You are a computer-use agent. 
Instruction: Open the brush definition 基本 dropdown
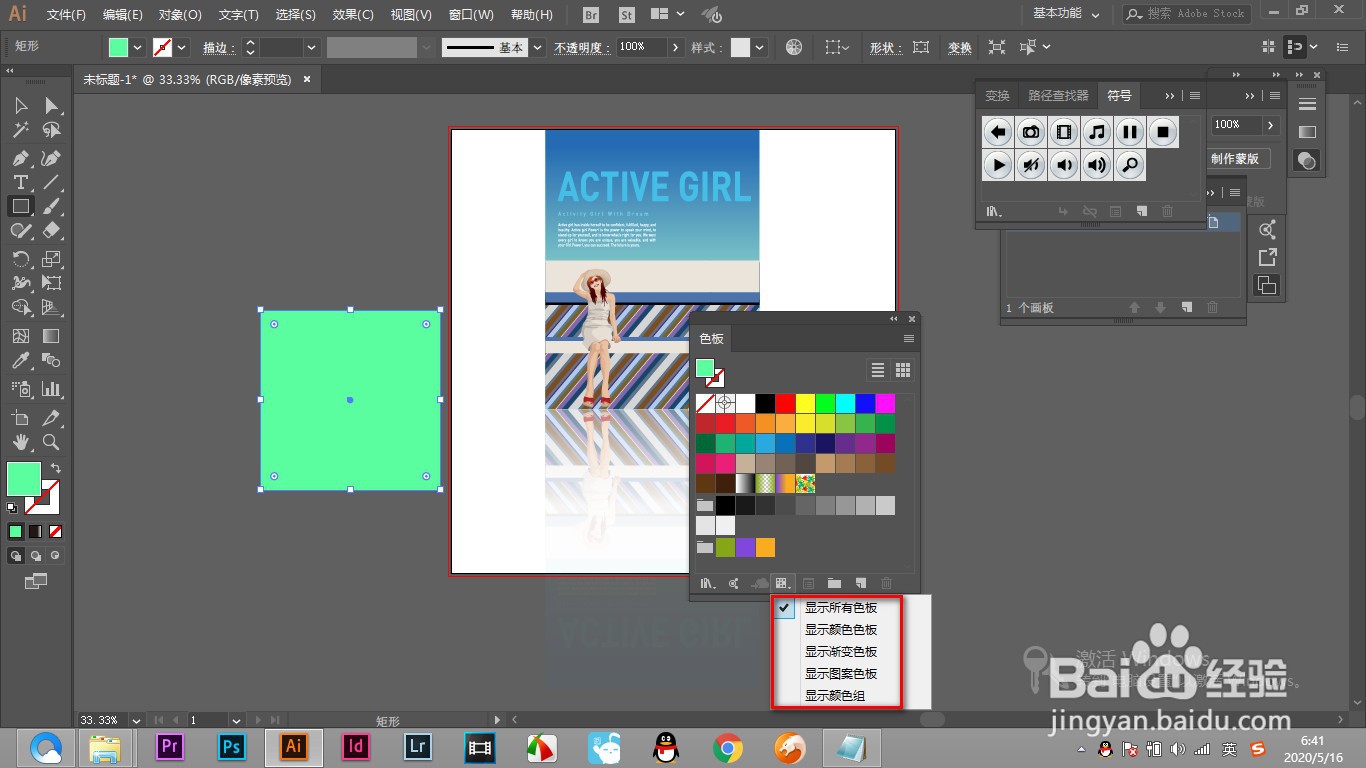click(x=538, y=47)
